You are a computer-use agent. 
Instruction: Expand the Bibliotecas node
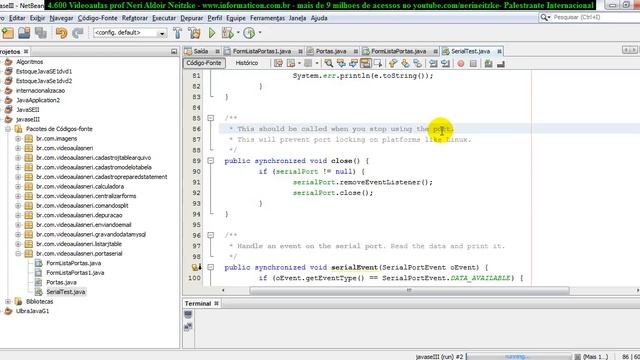click(8, 301)
